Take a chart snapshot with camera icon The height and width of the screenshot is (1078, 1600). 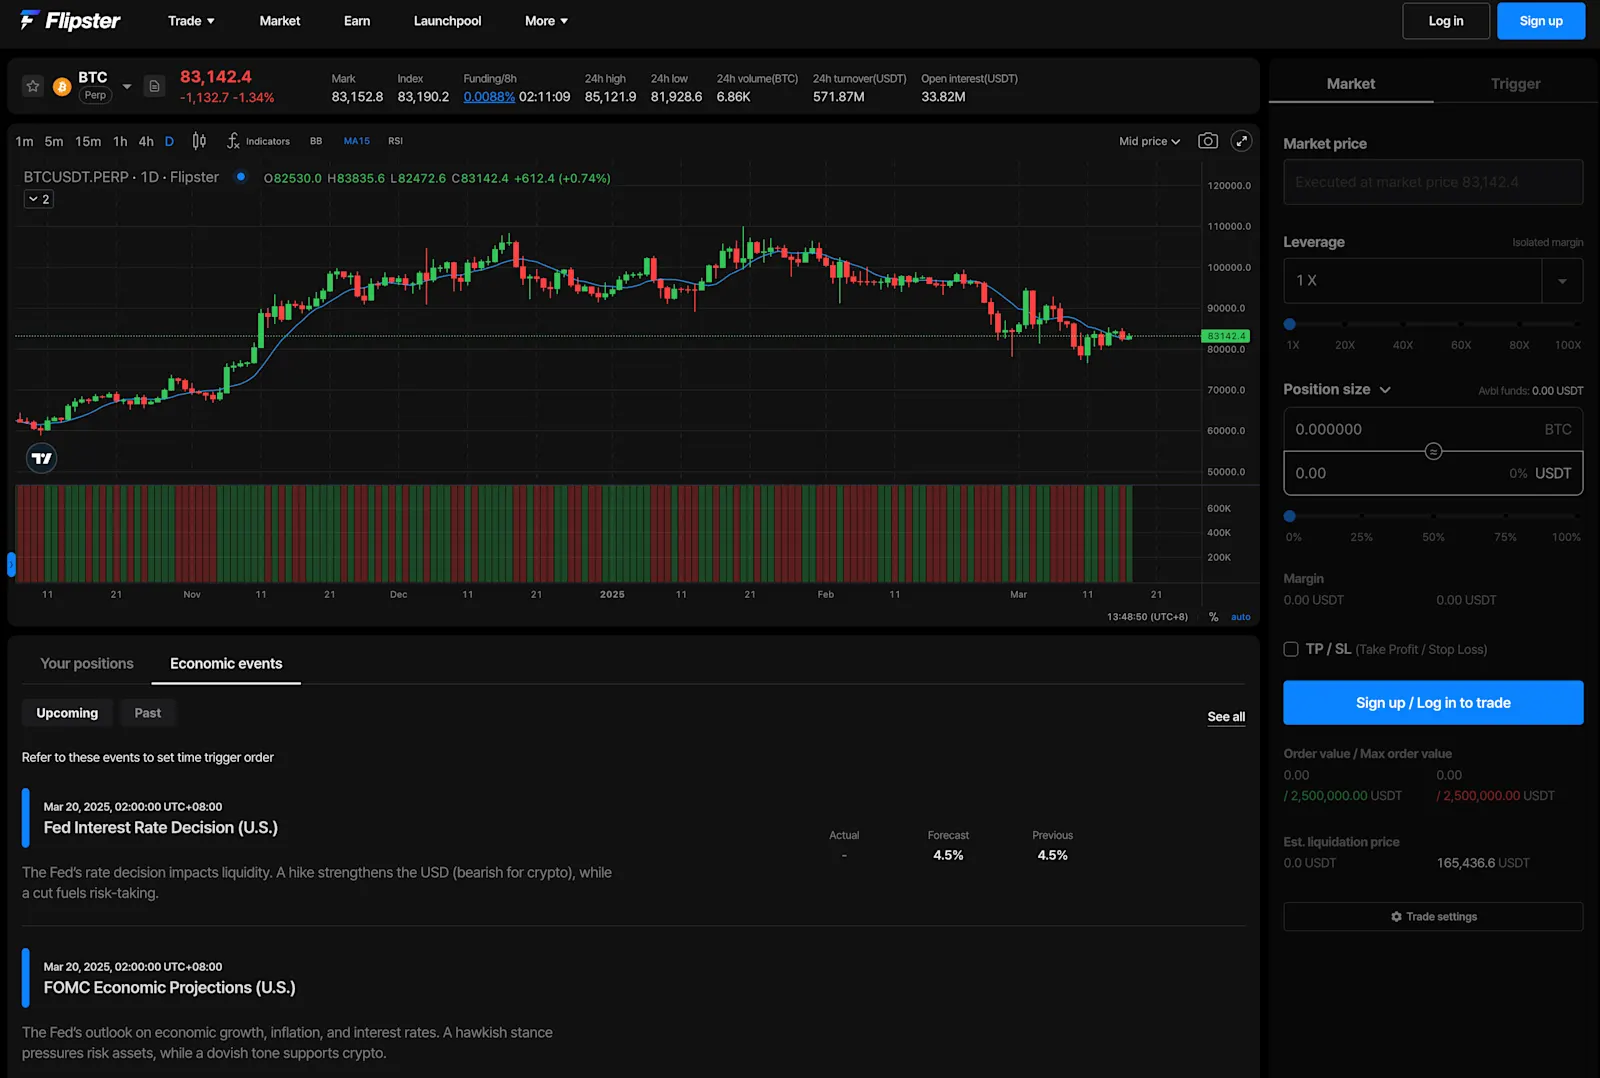click(x=1208, y=141)
